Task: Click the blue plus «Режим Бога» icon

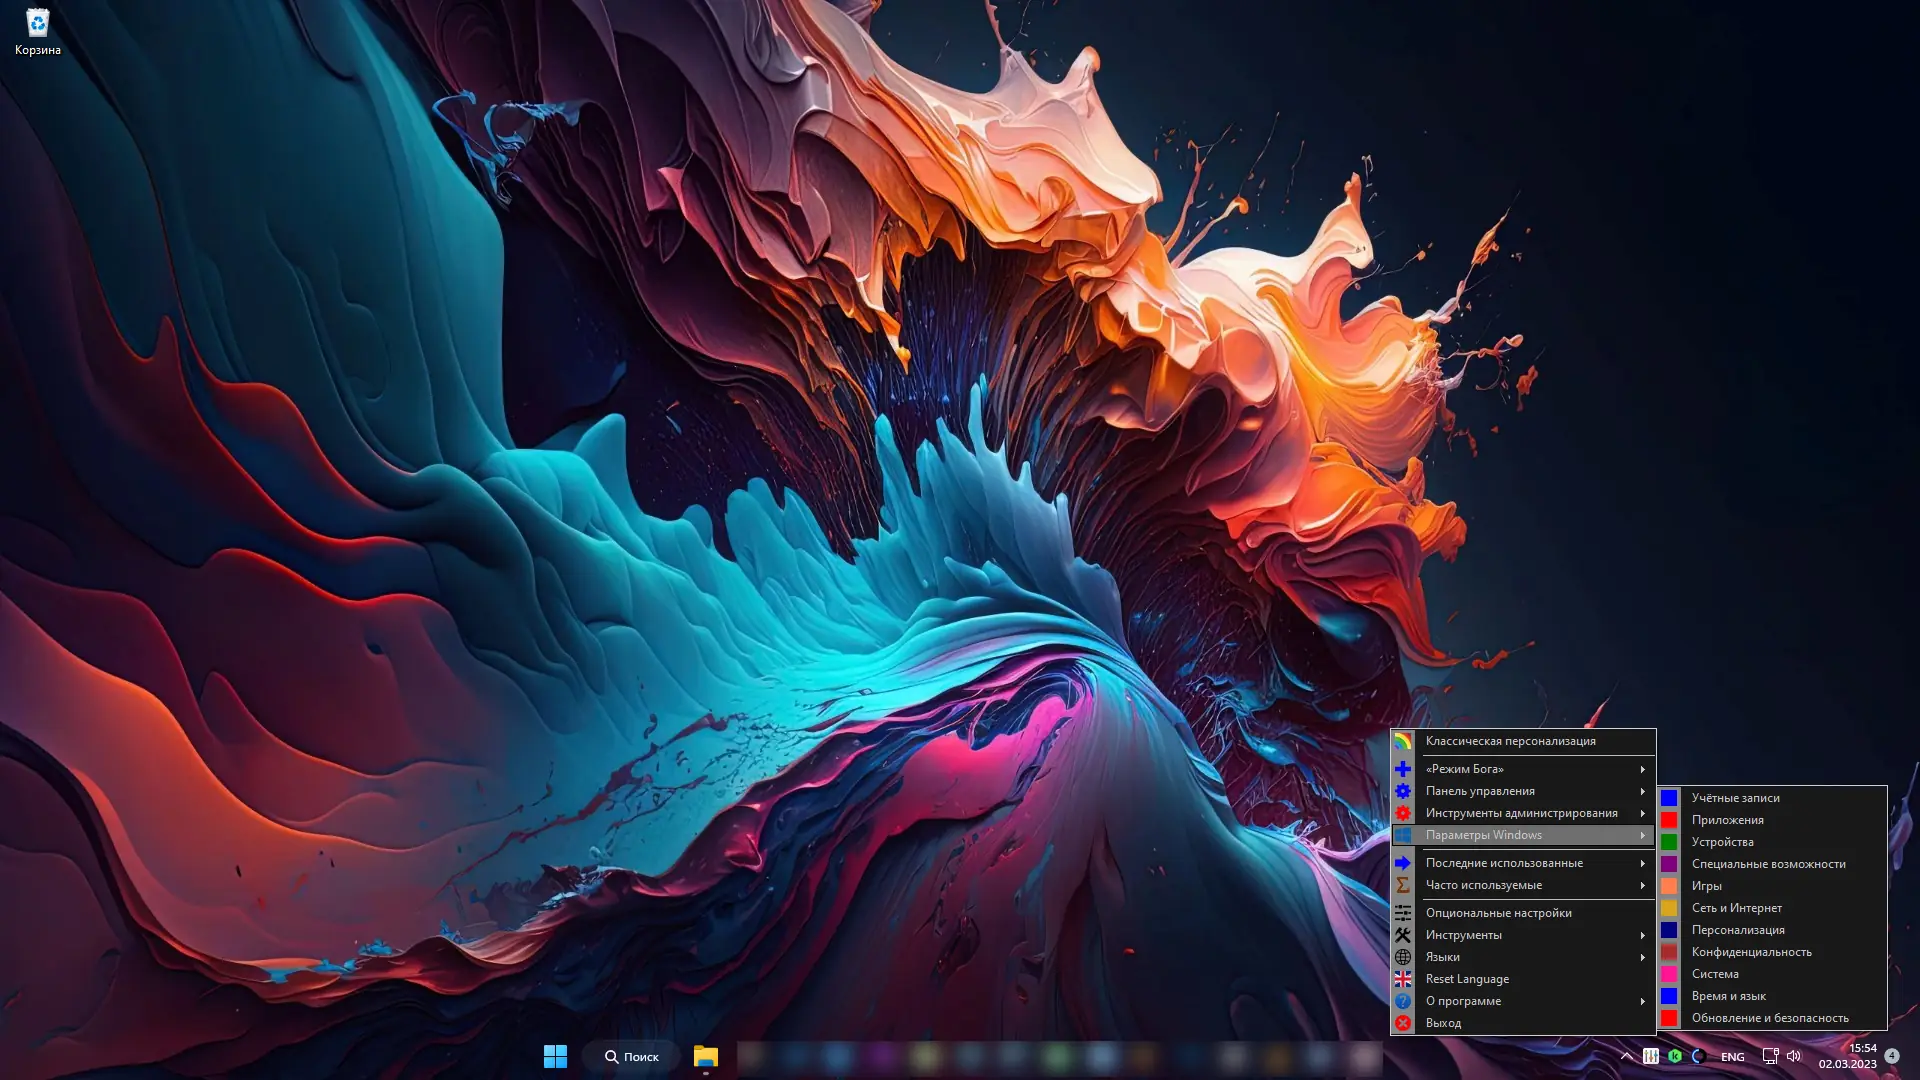Action: [x=1403, y=769]
